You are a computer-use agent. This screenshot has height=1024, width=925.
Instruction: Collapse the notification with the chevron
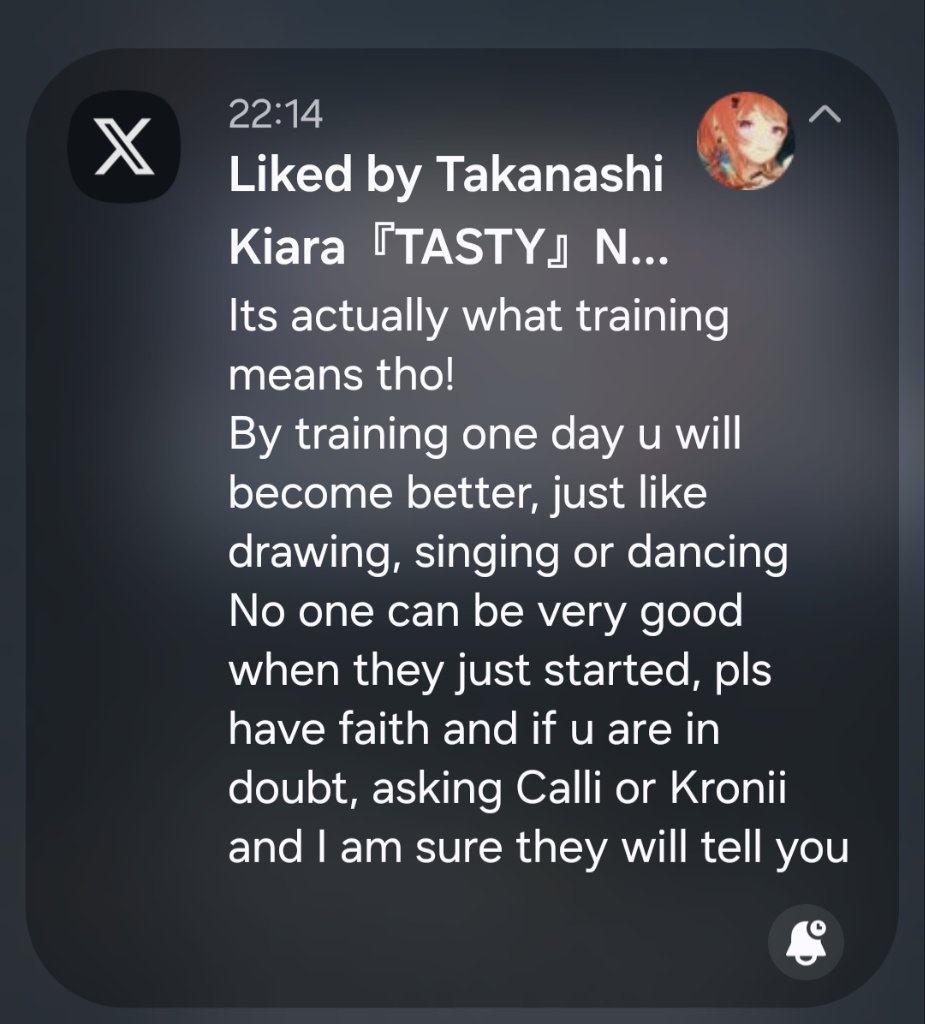coord(825,116)
